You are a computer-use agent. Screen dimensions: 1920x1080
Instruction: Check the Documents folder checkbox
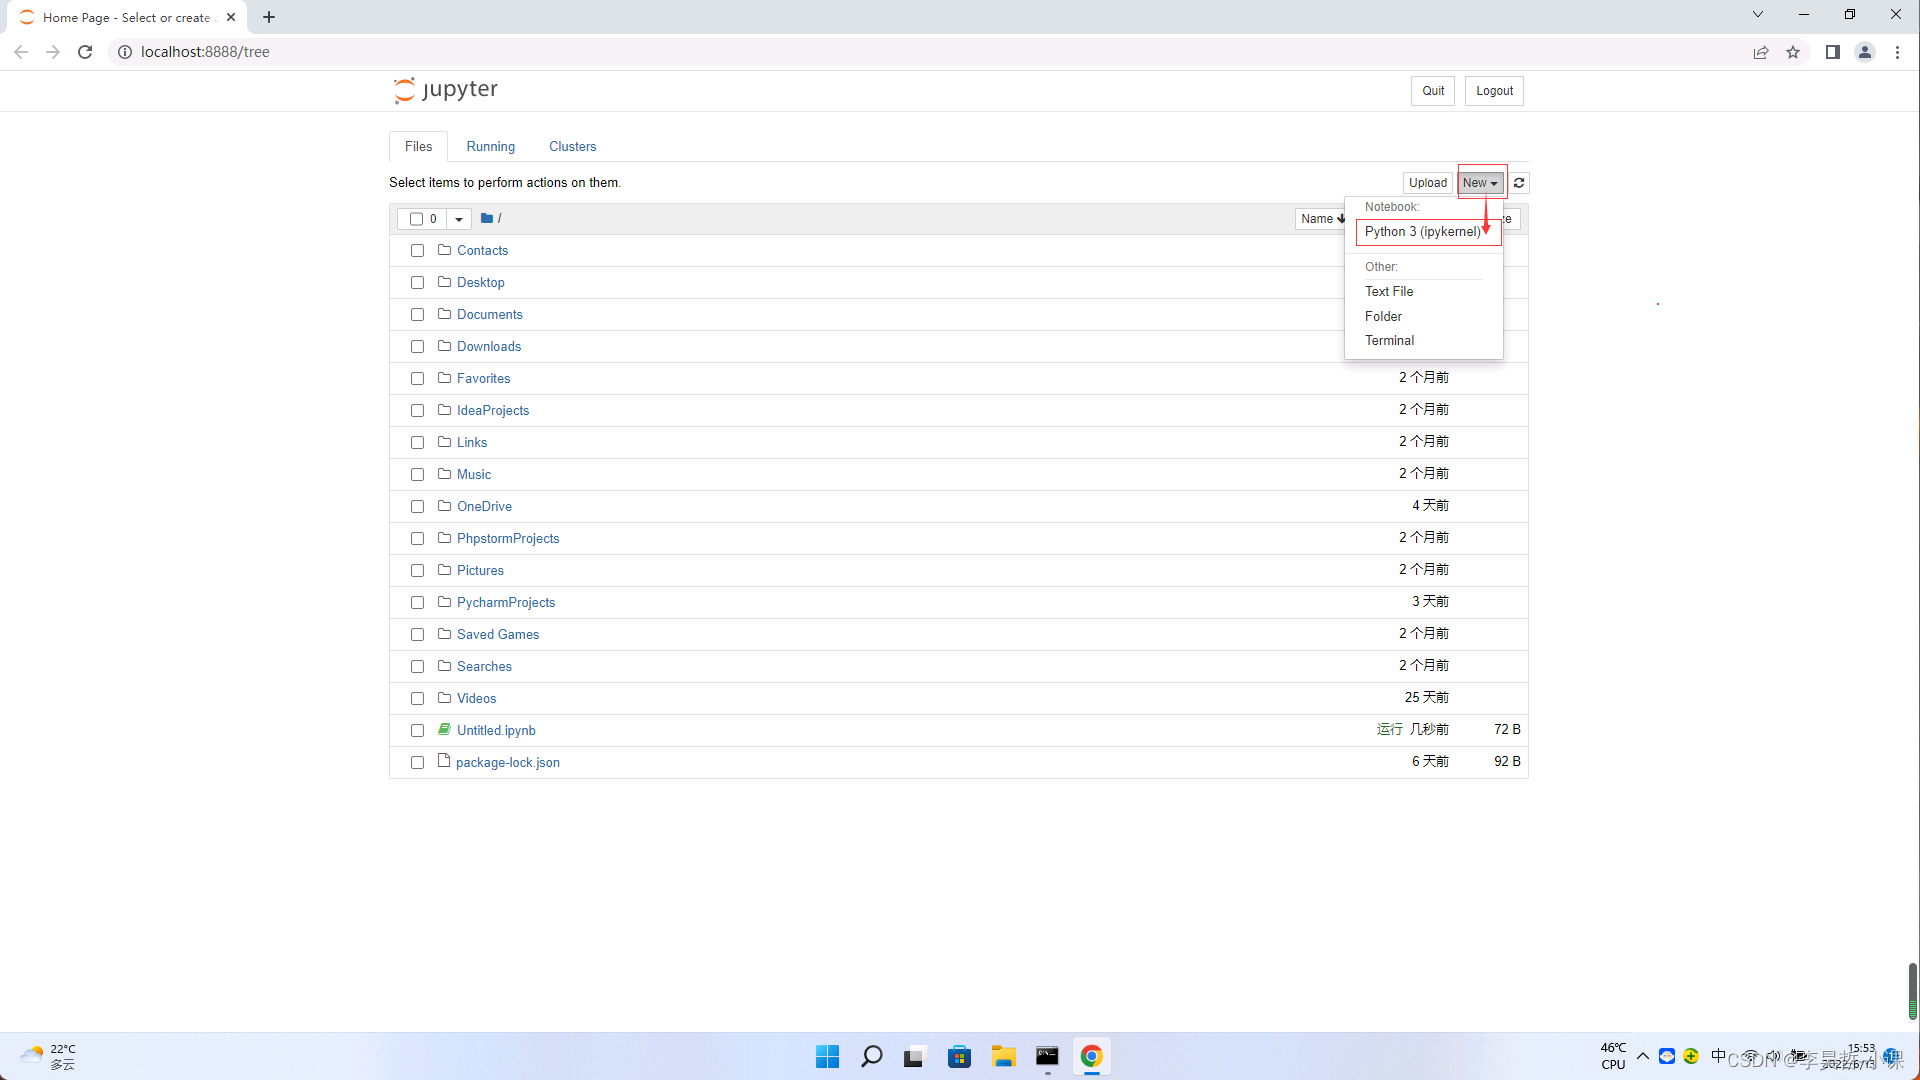418,315
